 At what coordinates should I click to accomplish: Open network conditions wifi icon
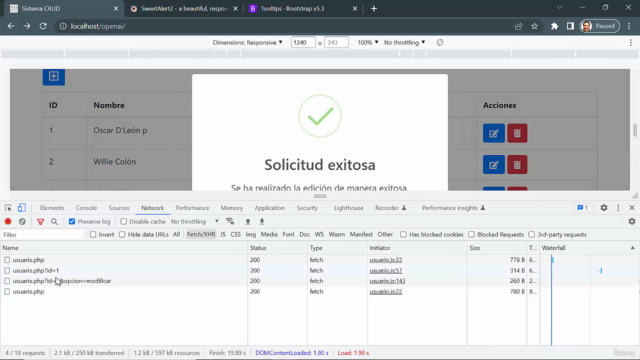(x=230, y=221)
